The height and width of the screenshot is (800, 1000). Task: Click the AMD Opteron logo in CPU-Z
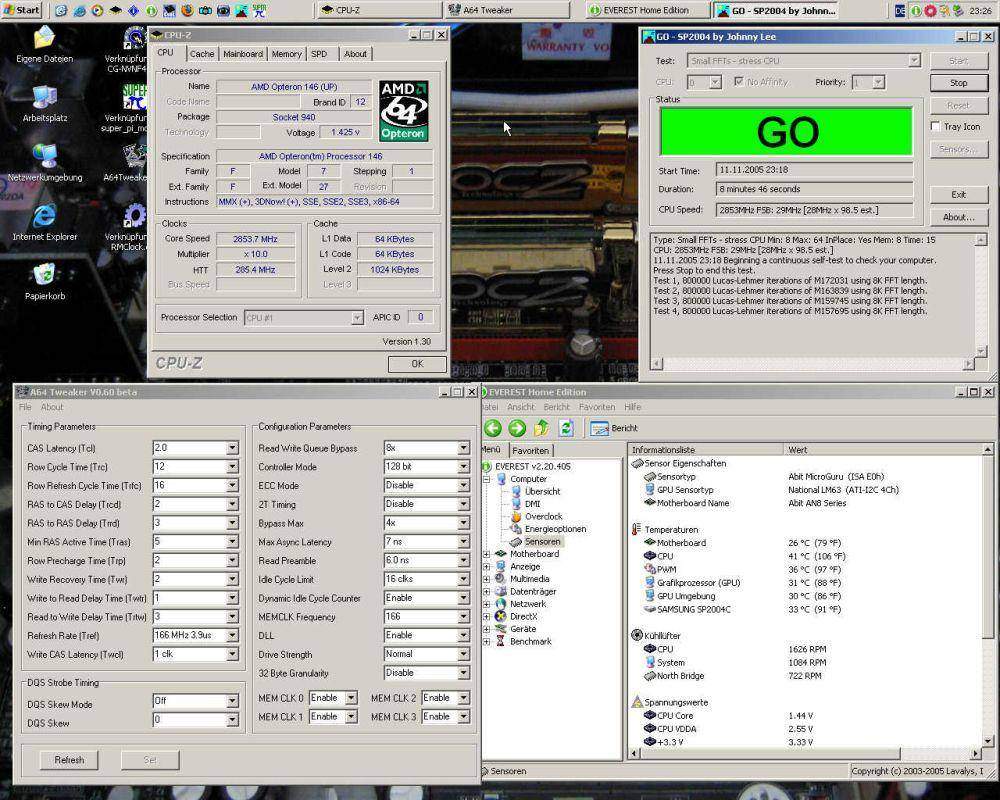tap(403, 110)
